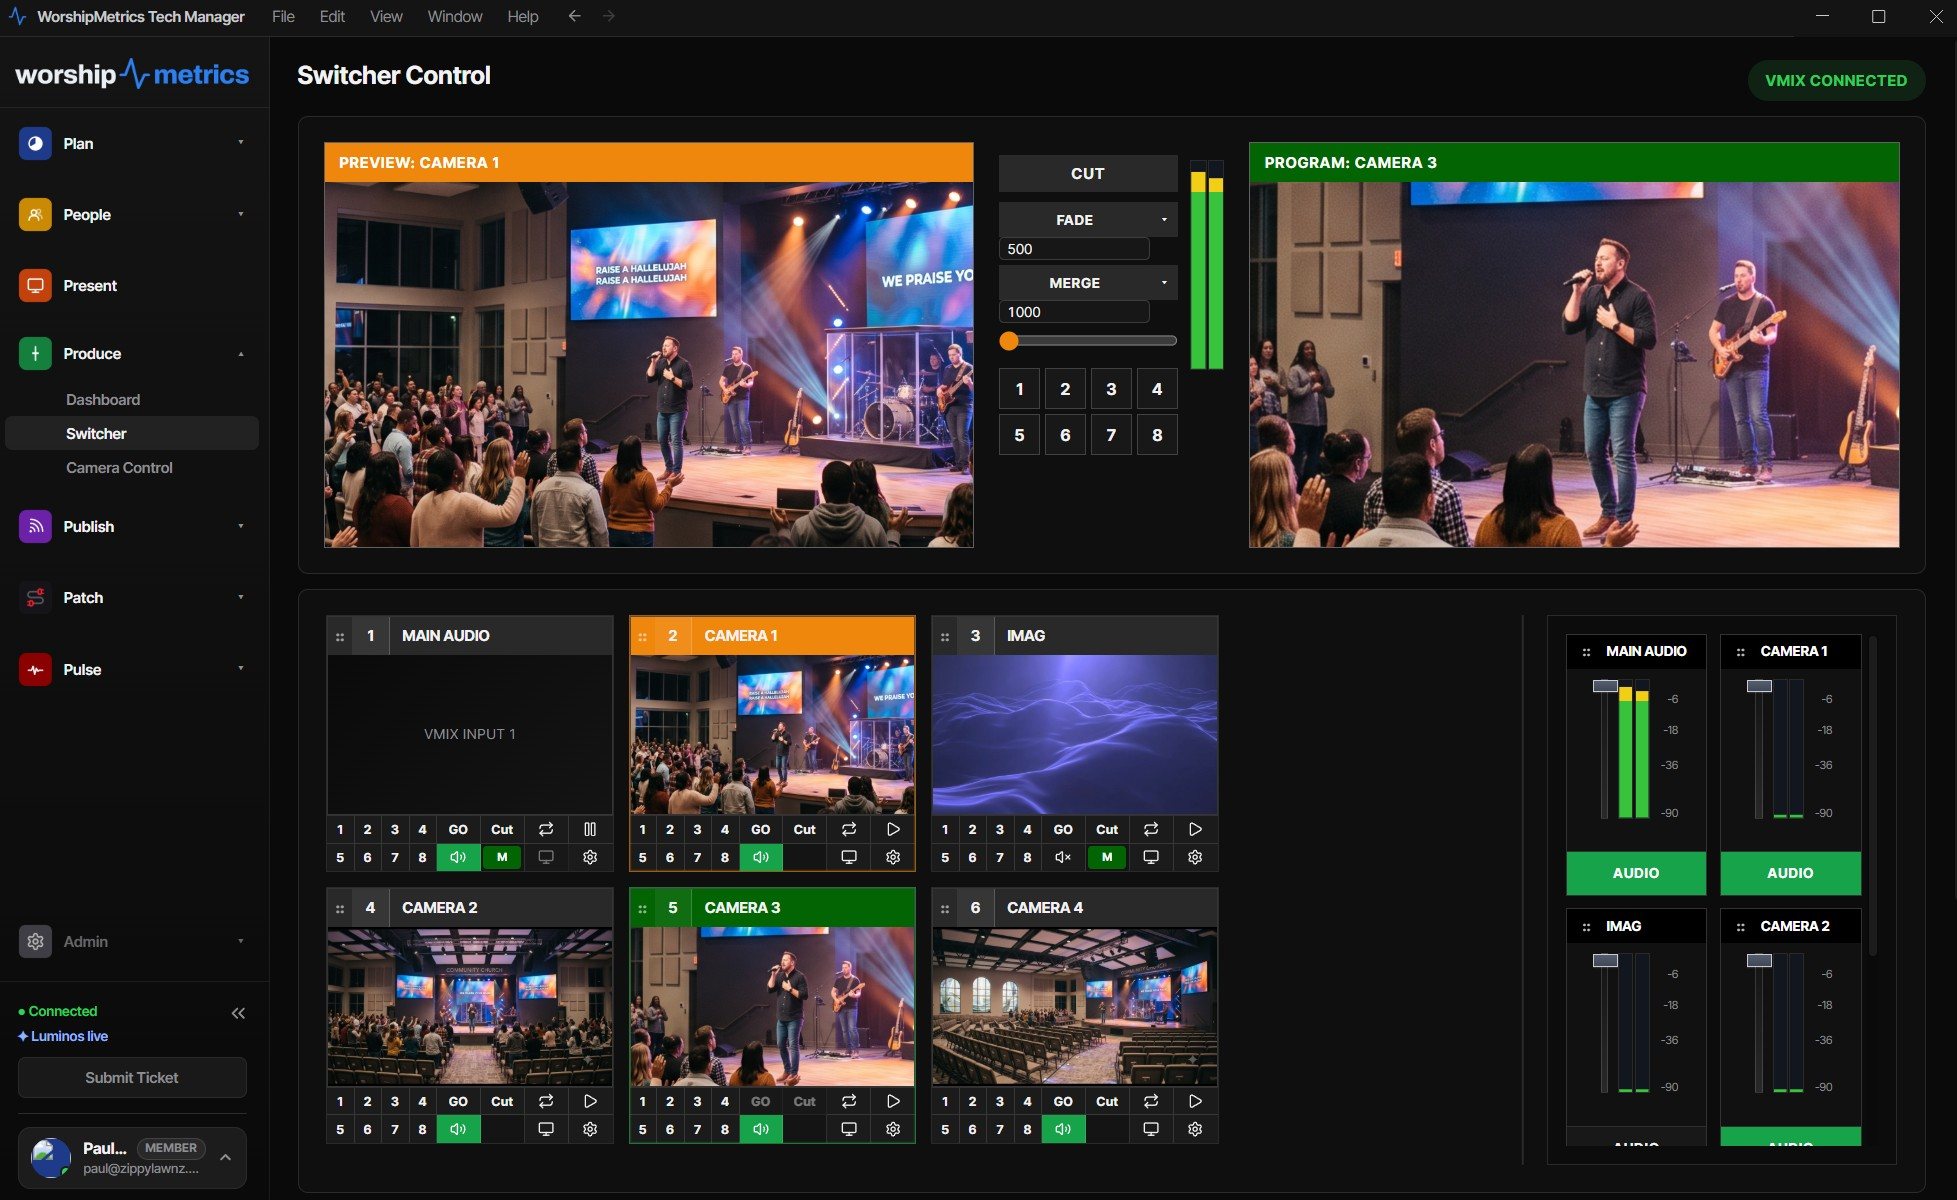
Task: Toggle audio speaker on Camera 1 card
Action: (x=761, y=857)
